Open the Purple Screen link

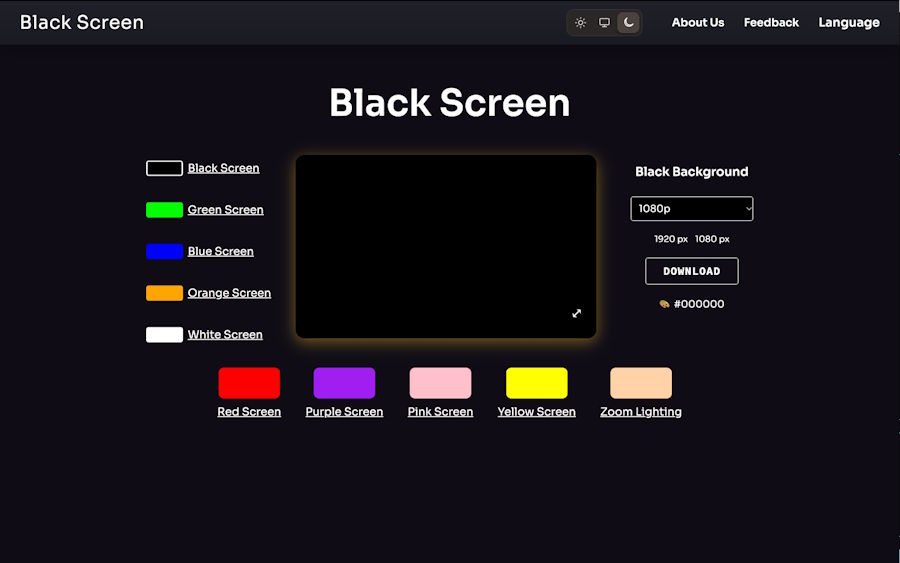tap(344, 412)
